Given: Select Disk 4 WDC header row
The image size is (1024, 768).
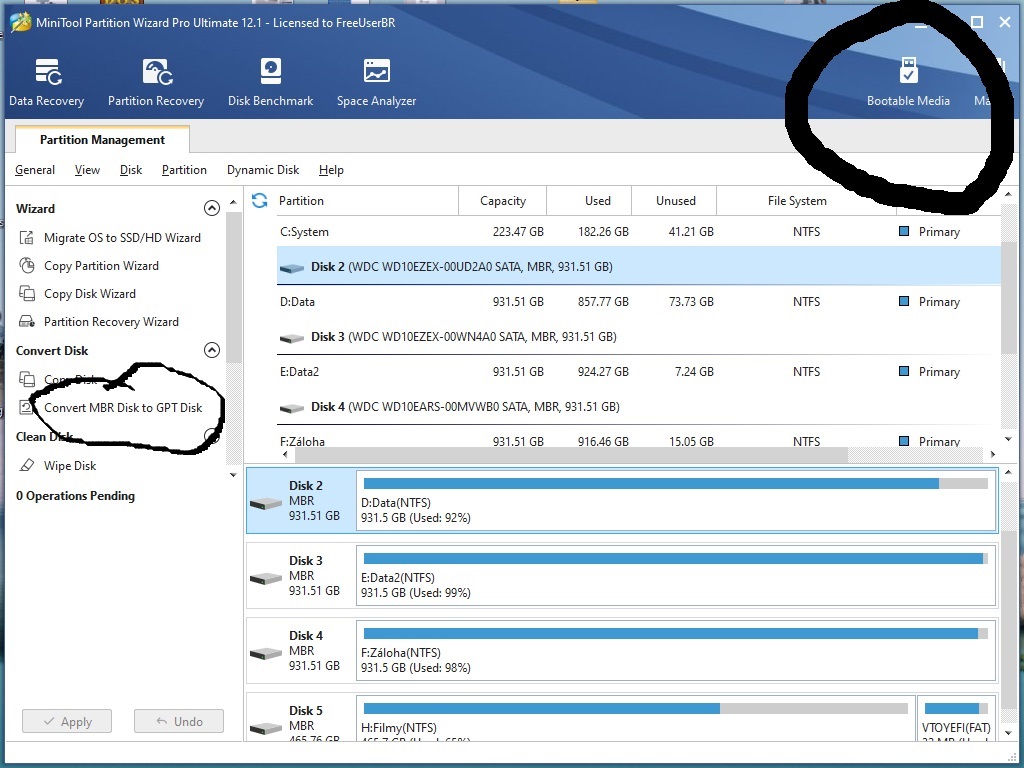Looking at the screenshot, I should click(x=638, y=406).
